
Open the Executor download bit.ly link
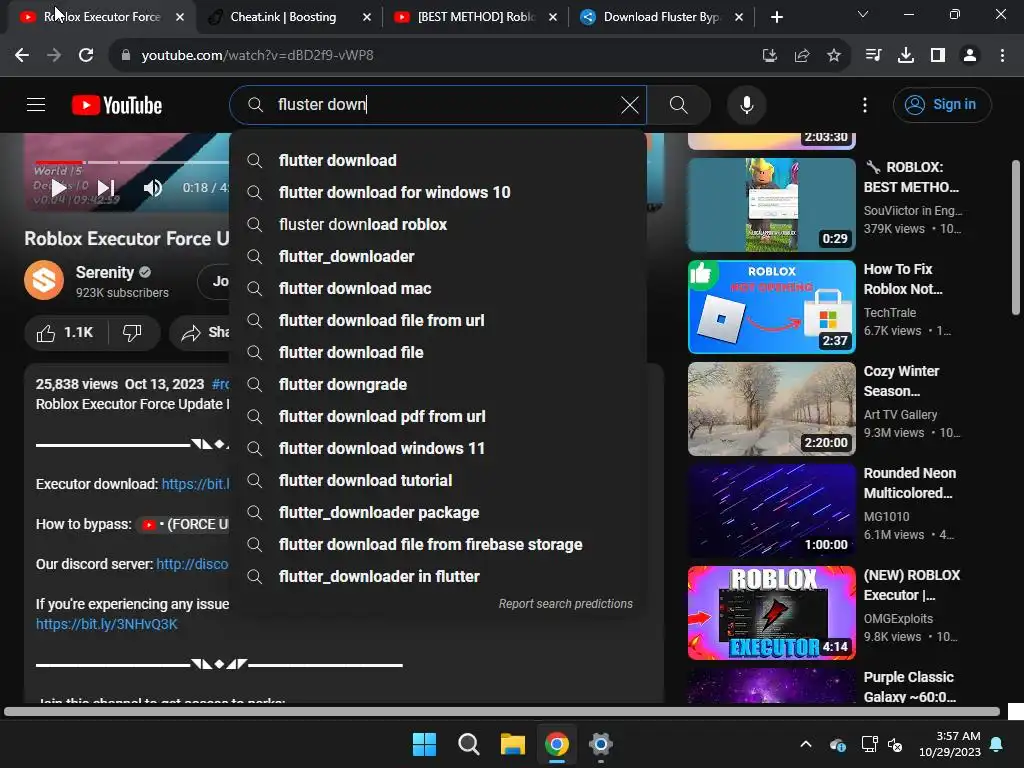click(x=195, y=484)
